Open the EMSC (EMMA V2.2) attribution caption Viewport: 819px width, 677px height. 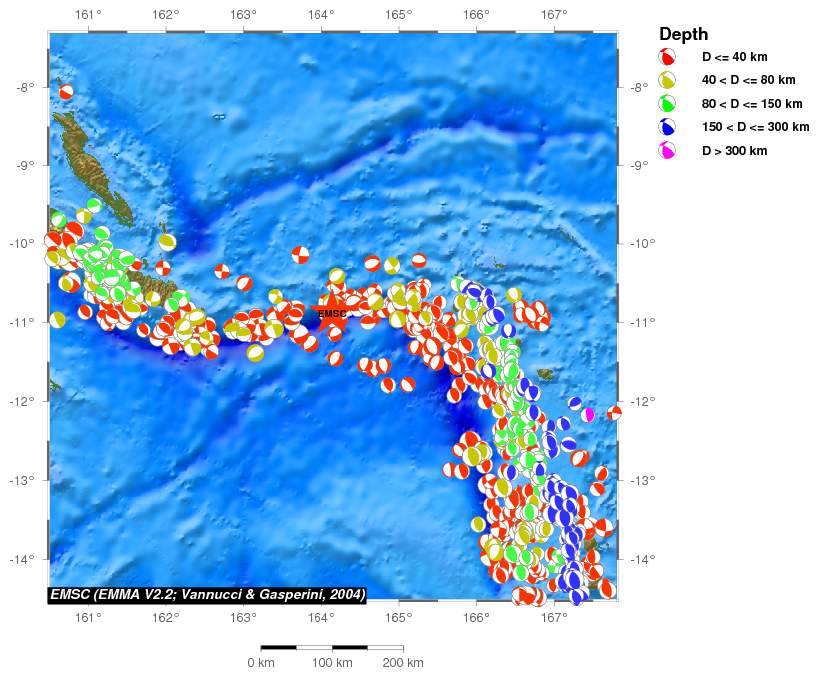tap(207, 594)
